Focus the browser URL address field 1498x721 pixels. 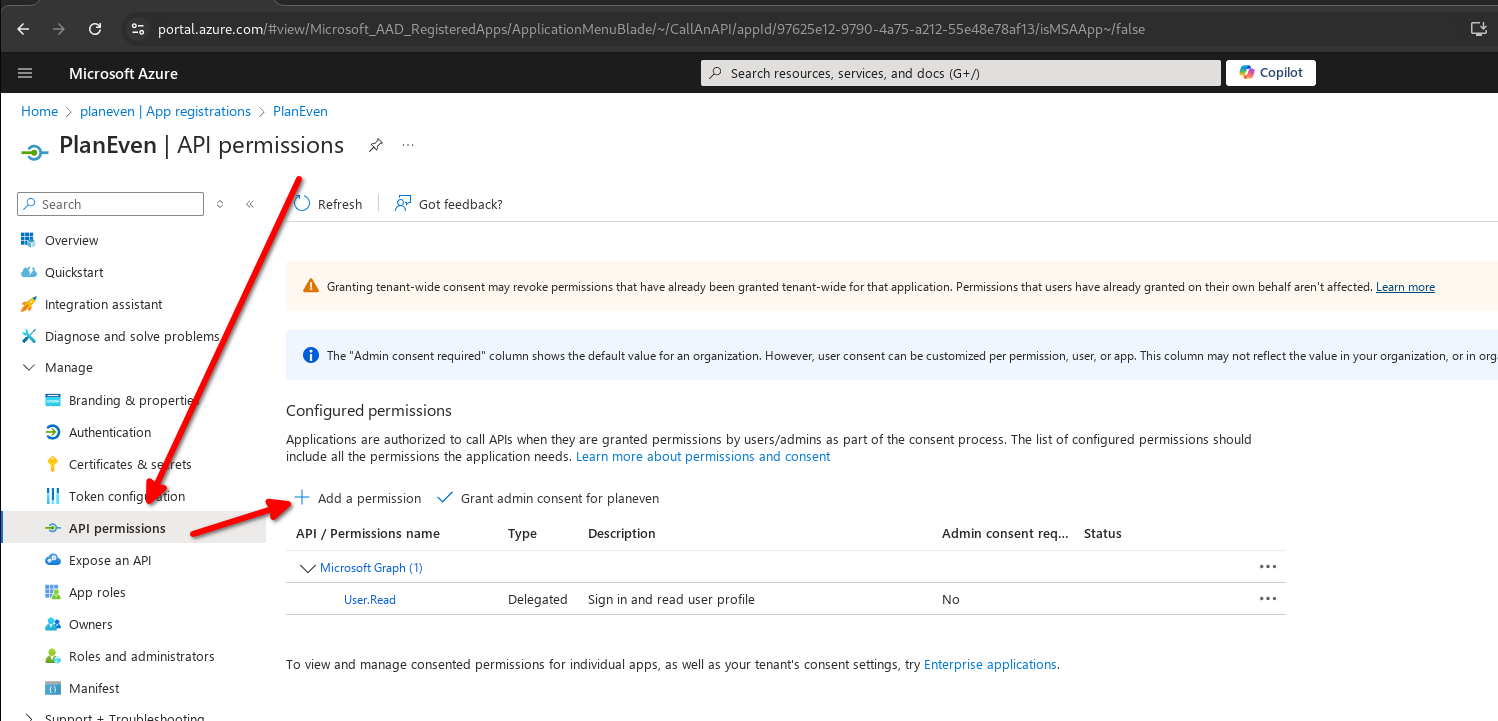(x=650, y=29)
